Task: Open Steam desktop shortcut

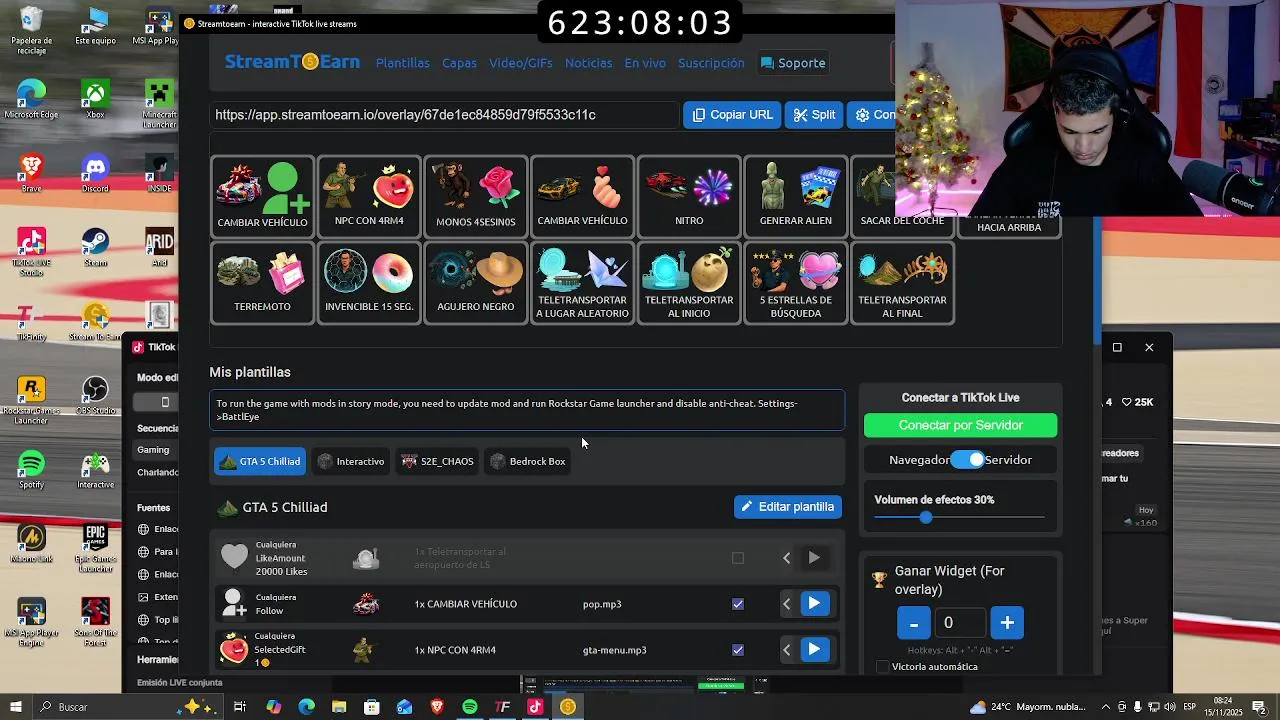Action: tap(95, 247)
